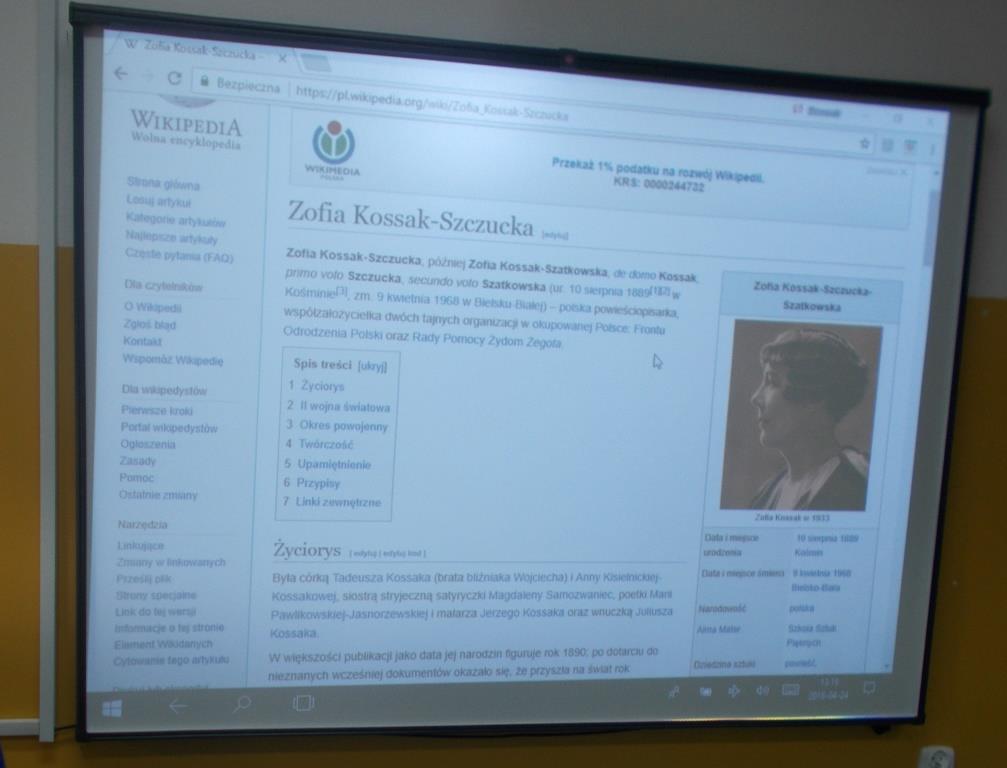
Task: Open Zgłoś błąd link
Action: (x=149, y=324)
